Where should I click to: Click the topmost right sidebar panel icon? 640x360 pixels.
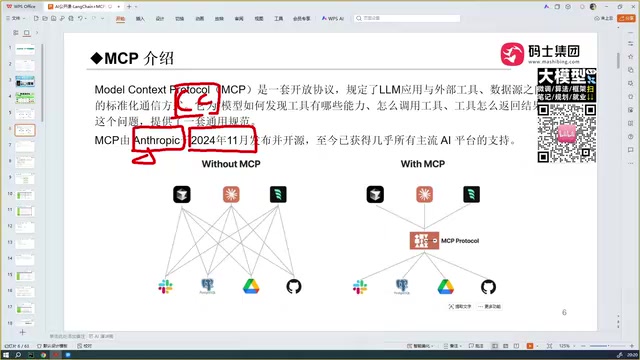click(631, 43)
